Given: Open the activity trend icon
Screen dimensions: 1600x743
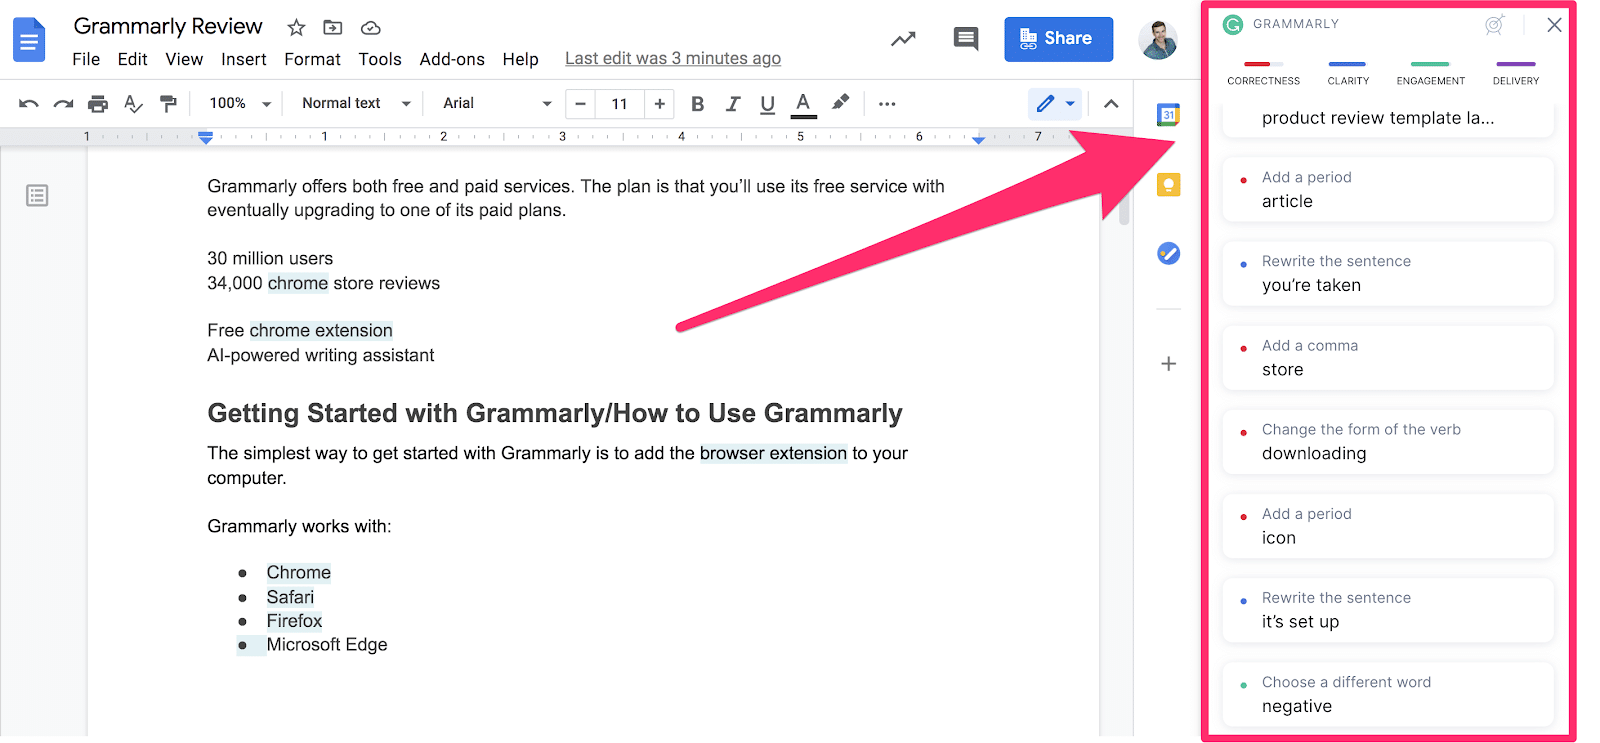Looking at the screenshot, I should (903, 39).
